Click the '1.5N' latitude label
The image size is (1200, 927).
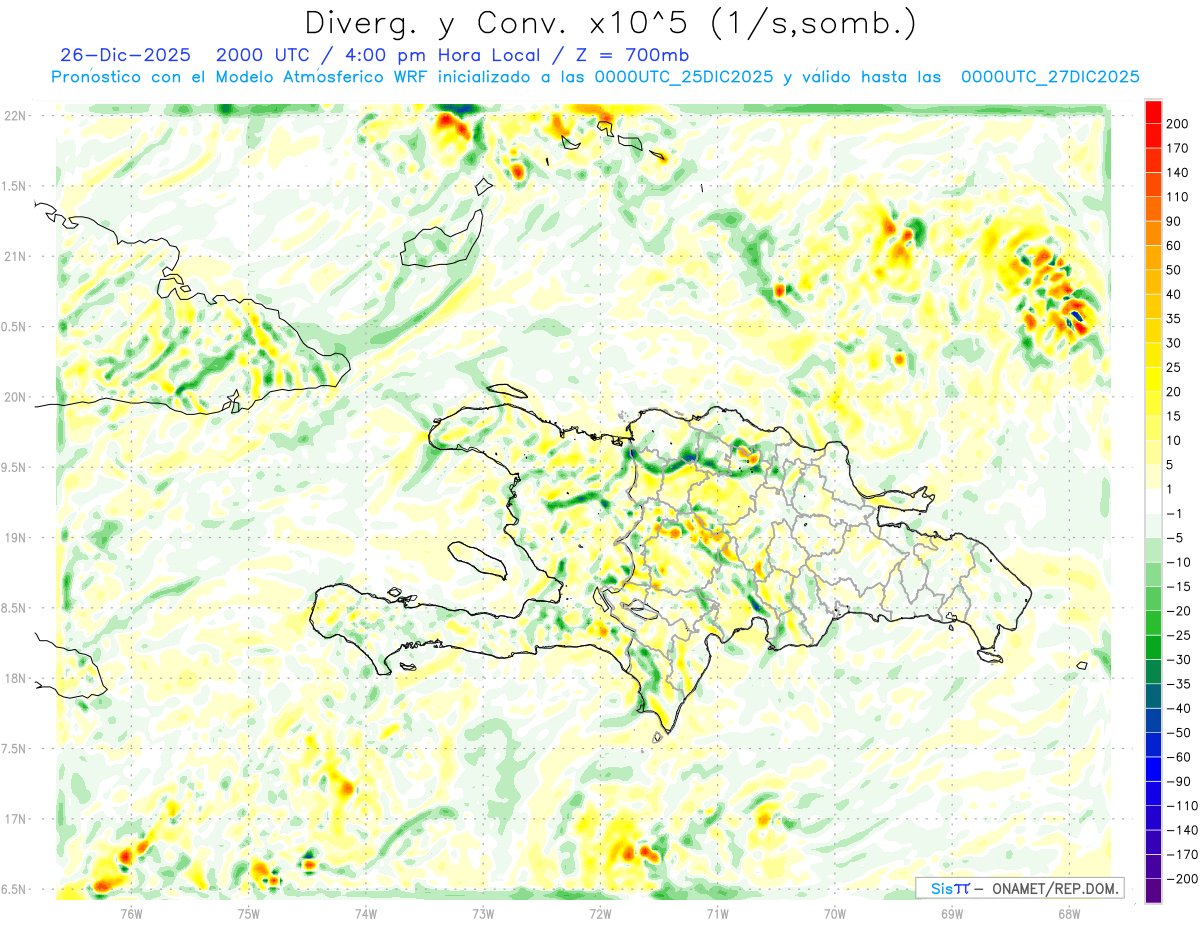tap(15, 186)
